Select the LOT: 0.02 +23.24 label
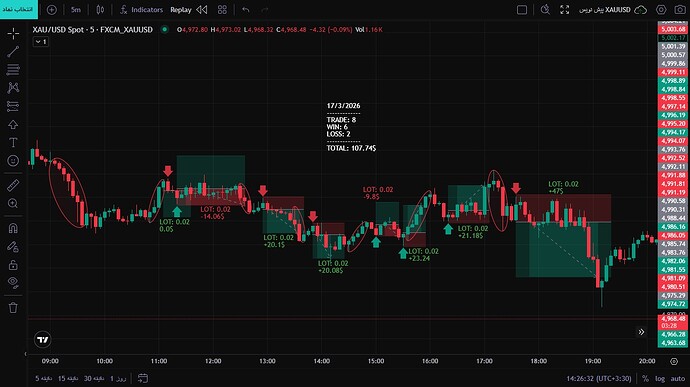 click(x=423, y=254)
